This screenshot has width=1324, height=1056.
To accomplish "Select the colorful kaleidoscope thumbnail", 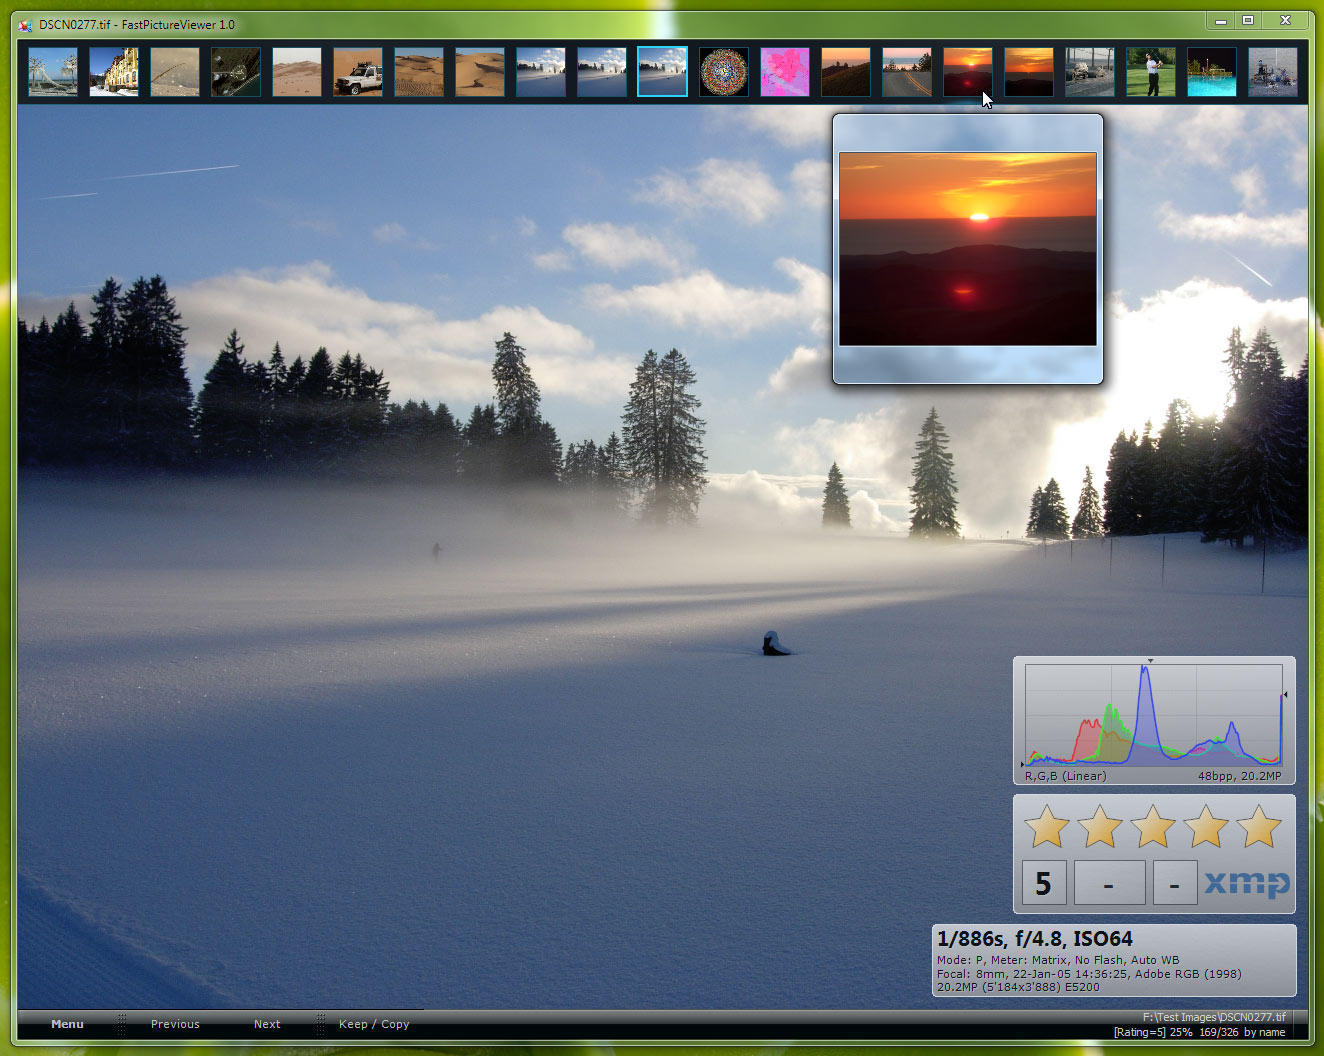I will 723,71.
